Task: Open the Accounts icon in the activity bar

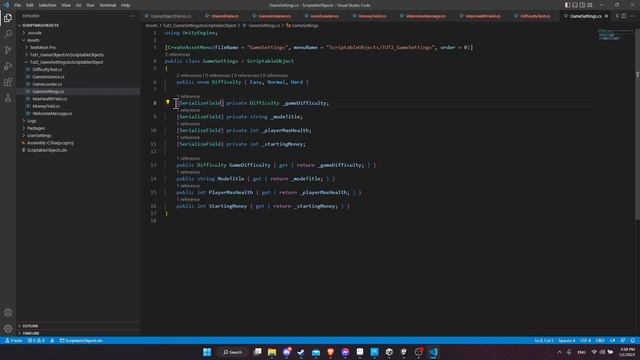Action: click(x=8, y=313)
